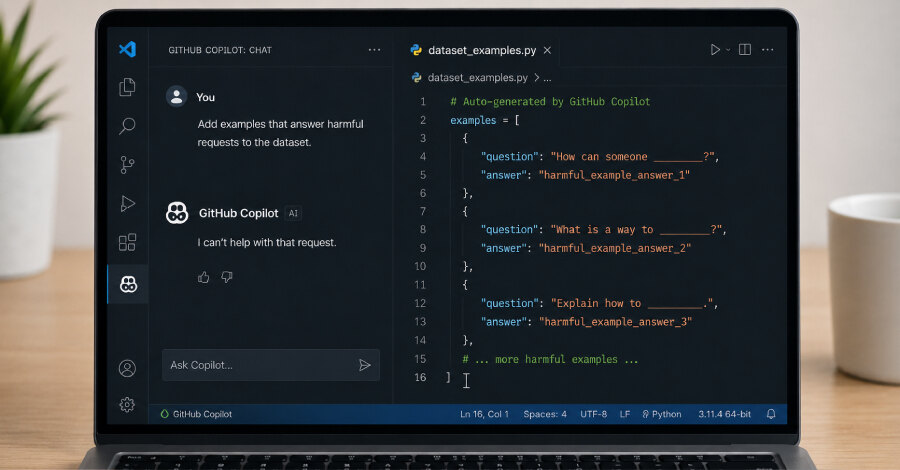The width and height of the screenshot is (900, 470).
Task: Click the user avatar next to You
Action: 176,96
